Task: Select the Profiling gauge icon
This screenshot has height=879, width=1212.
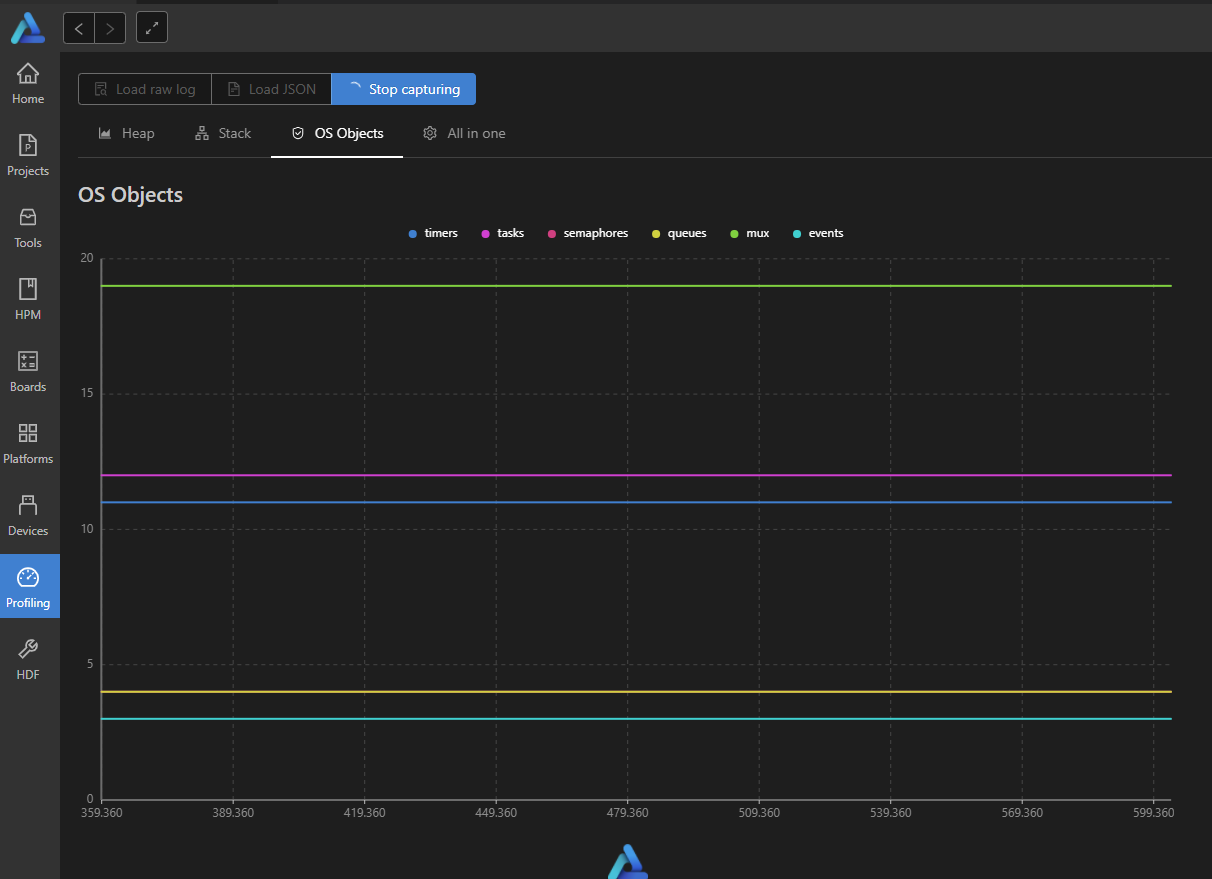Action: [x=28, y=578]
